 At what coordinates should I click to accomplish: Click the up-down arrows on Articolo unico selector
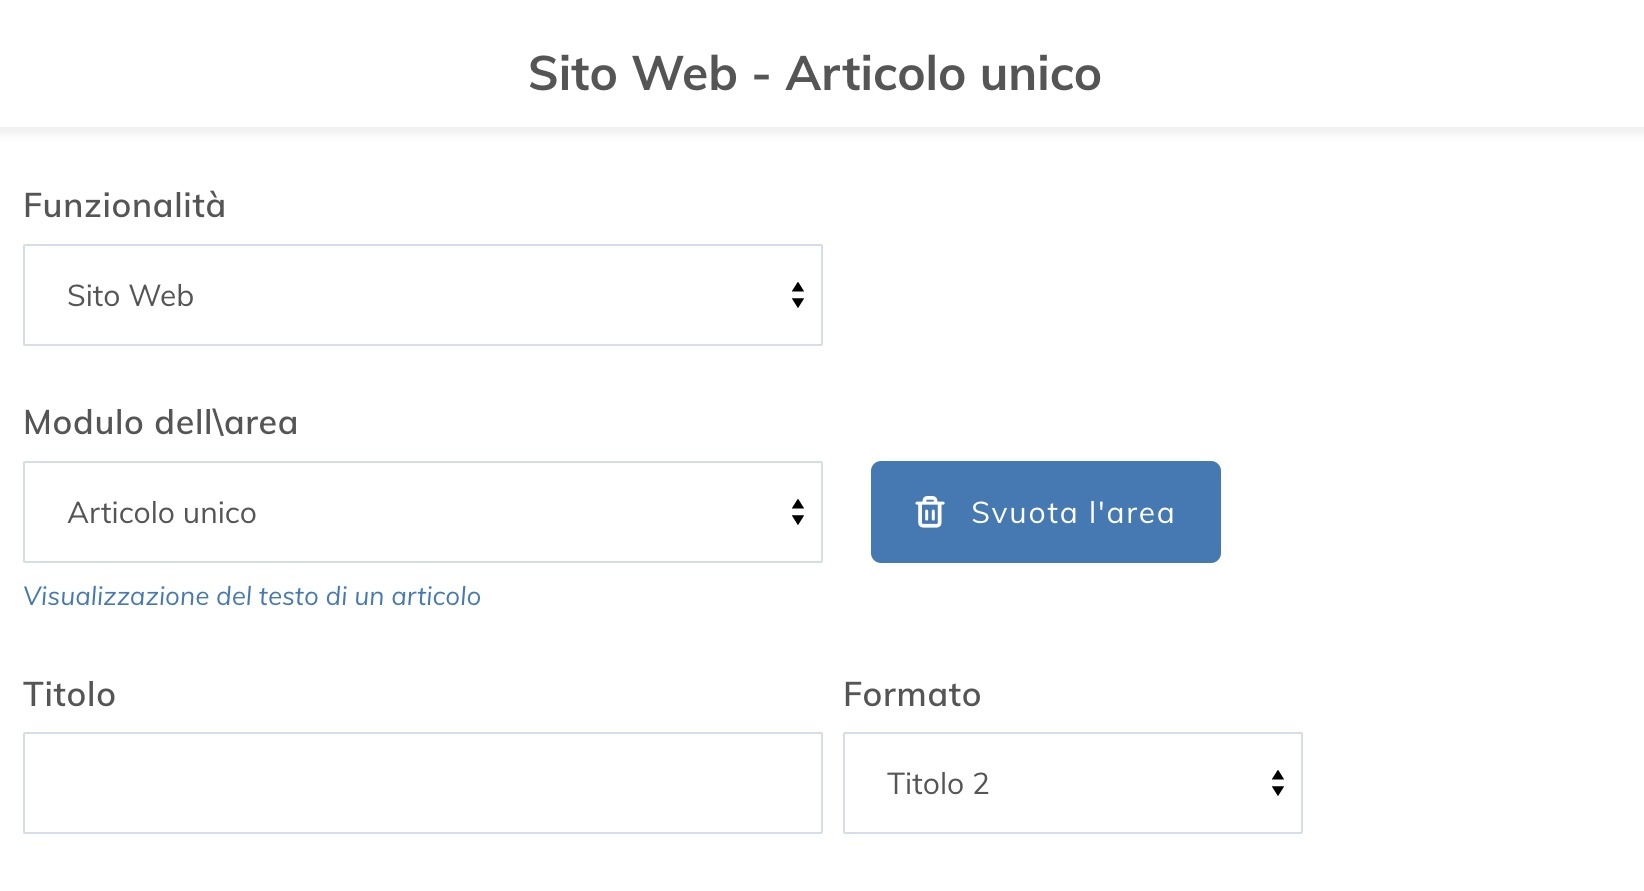click(797, 512)
